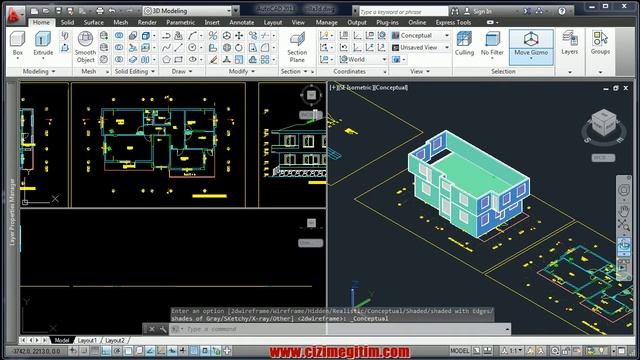This screenshot has height=360, width=640.
Task: Click the Plot printer icon in Quick Access
Action: 100,11
